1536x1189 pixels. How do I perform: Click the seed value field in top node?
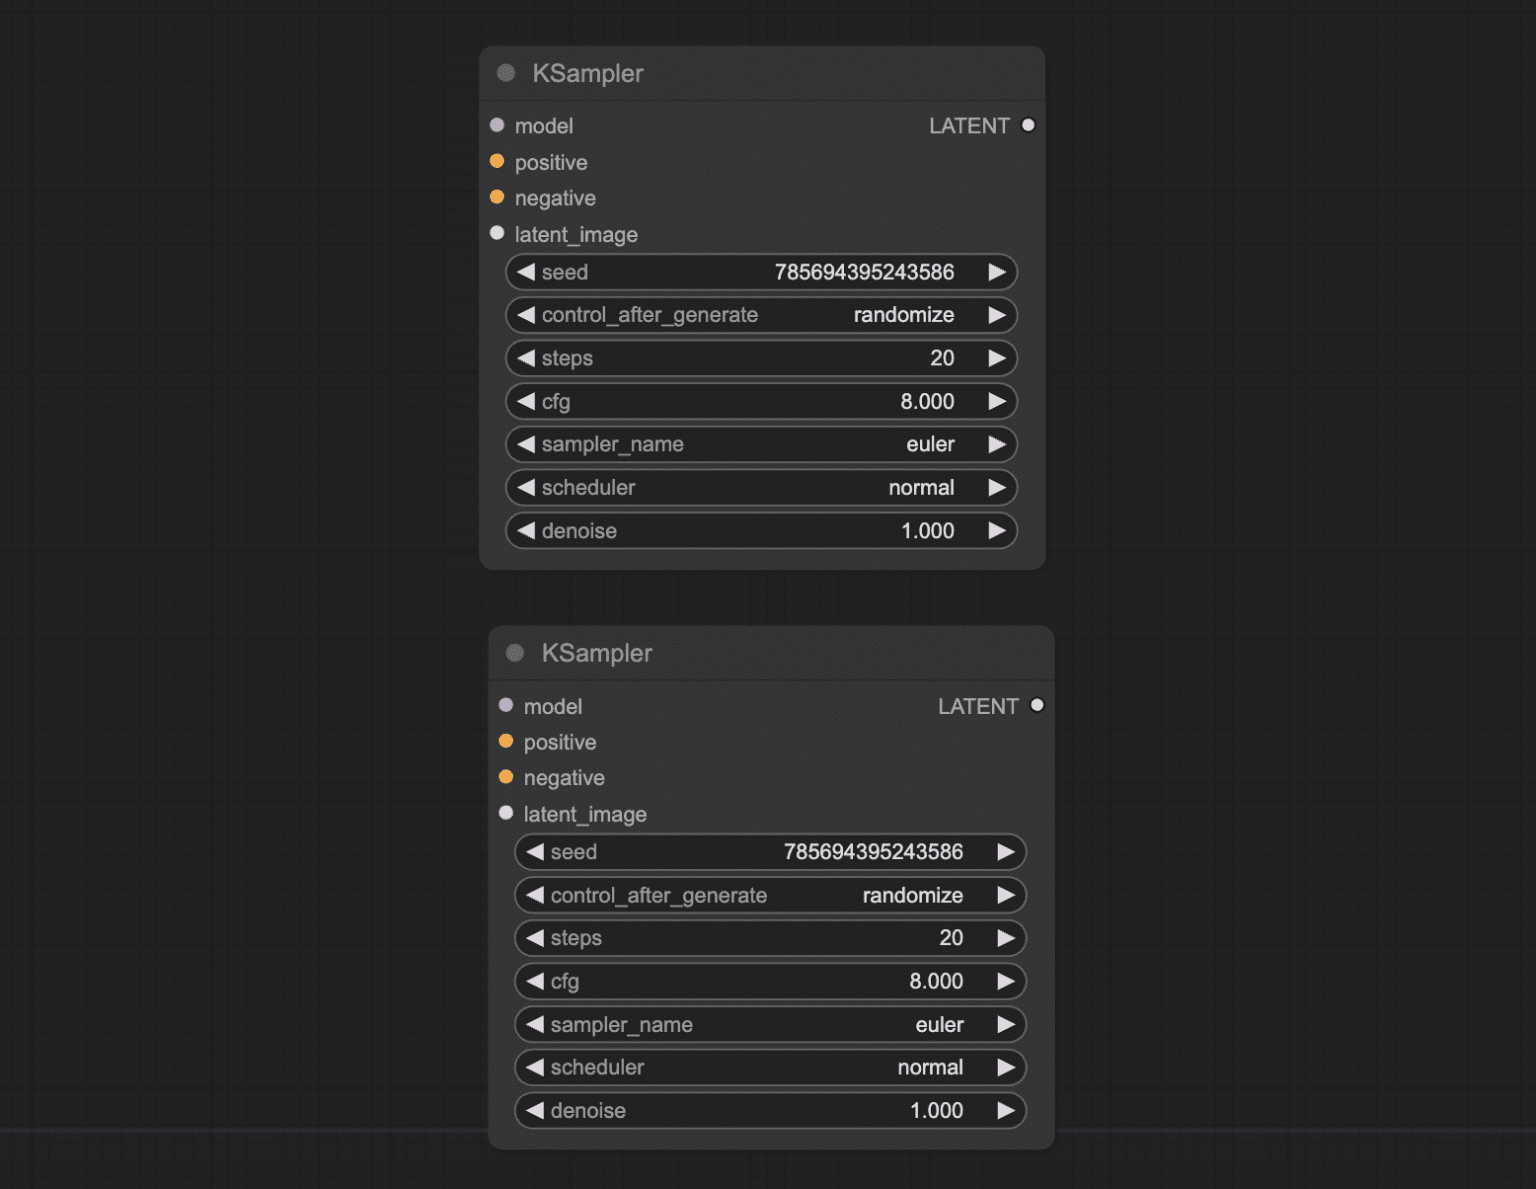(x=761, y=272)
